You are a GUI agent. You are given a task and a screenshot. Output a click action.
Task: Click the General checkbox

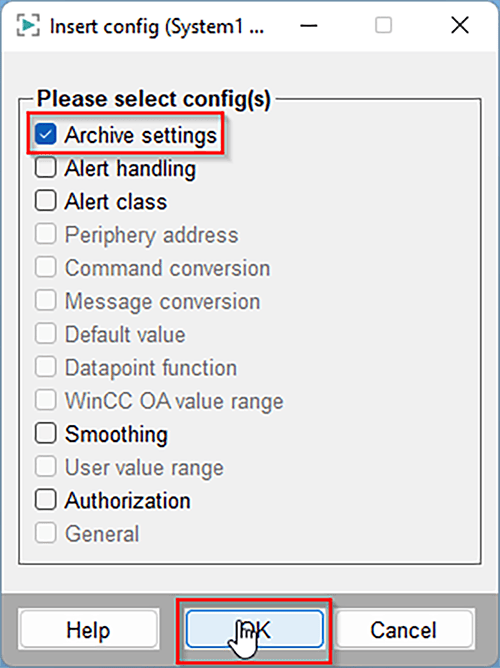(46, 533)
